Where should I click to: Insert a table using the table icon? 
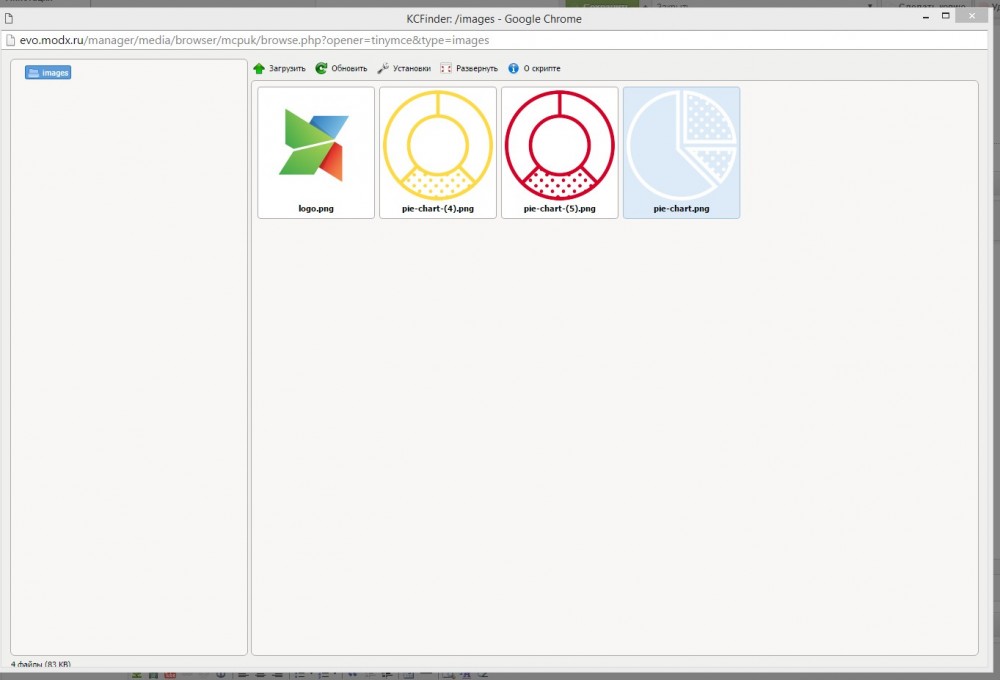(408, 674)
